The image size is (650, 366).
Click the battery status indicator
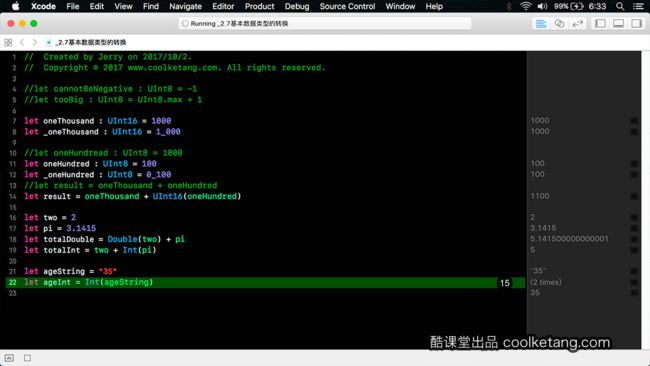[569, 6]
